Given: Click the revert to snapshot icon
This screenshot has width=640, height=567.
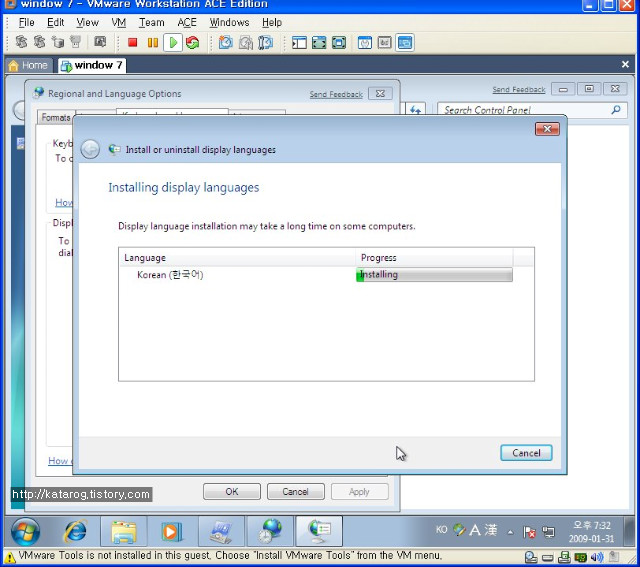Looking at the screenshot, I should pos(245,42).
